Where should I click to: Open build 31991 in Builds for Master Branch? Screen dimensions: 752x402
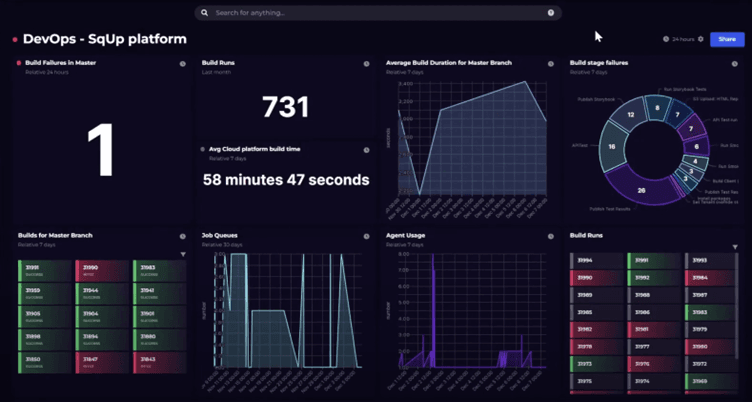45,271
